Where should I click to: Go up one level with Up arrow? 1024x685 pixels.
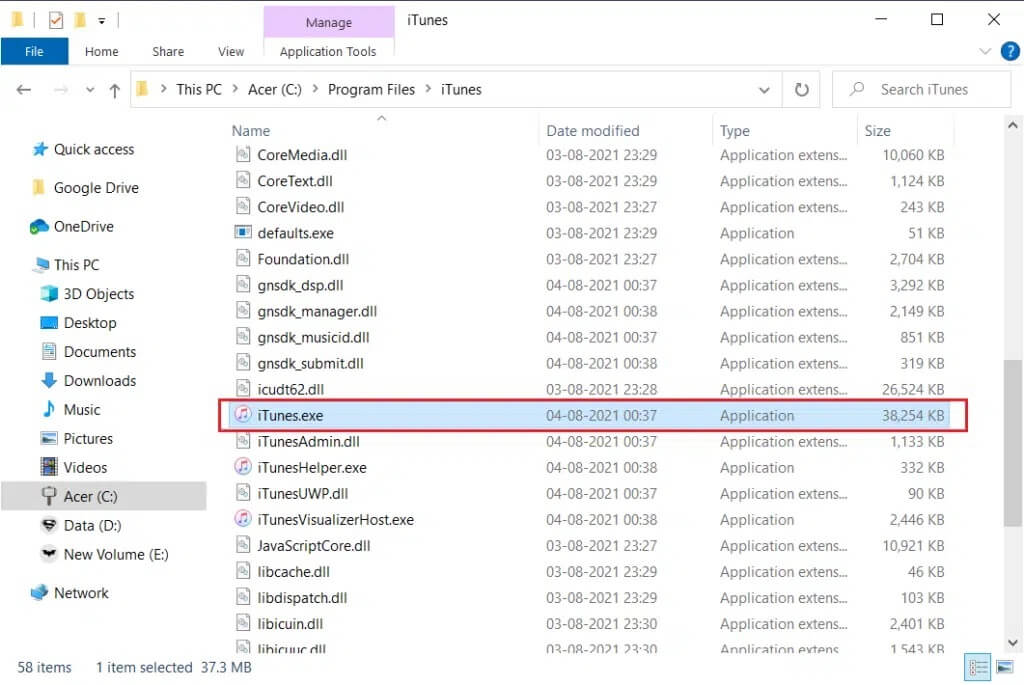point(115,90)
